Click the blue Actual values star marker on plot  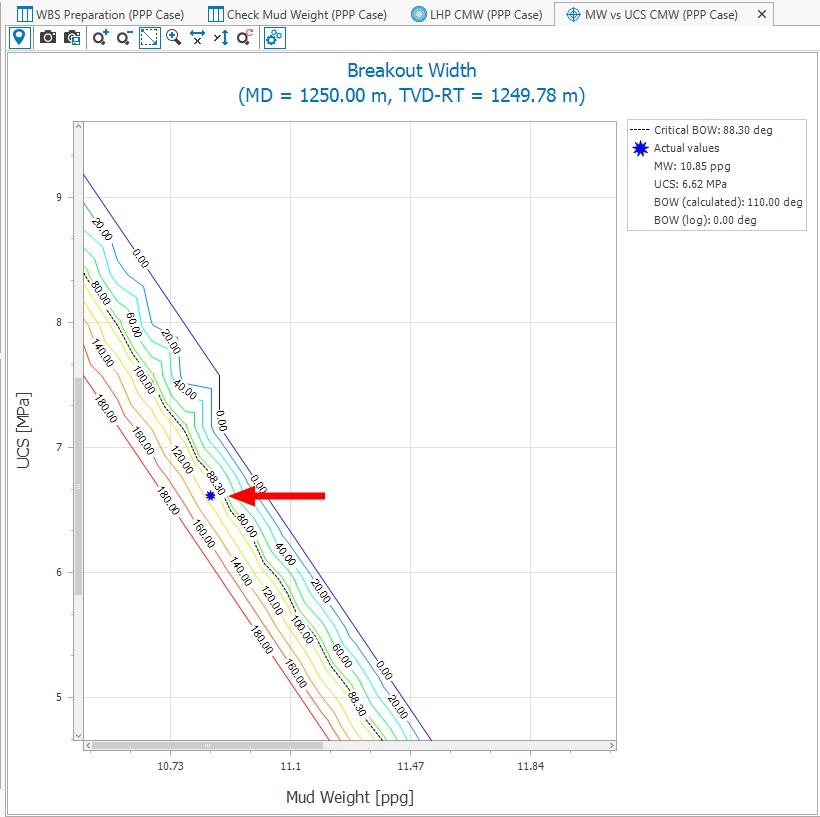210,496
